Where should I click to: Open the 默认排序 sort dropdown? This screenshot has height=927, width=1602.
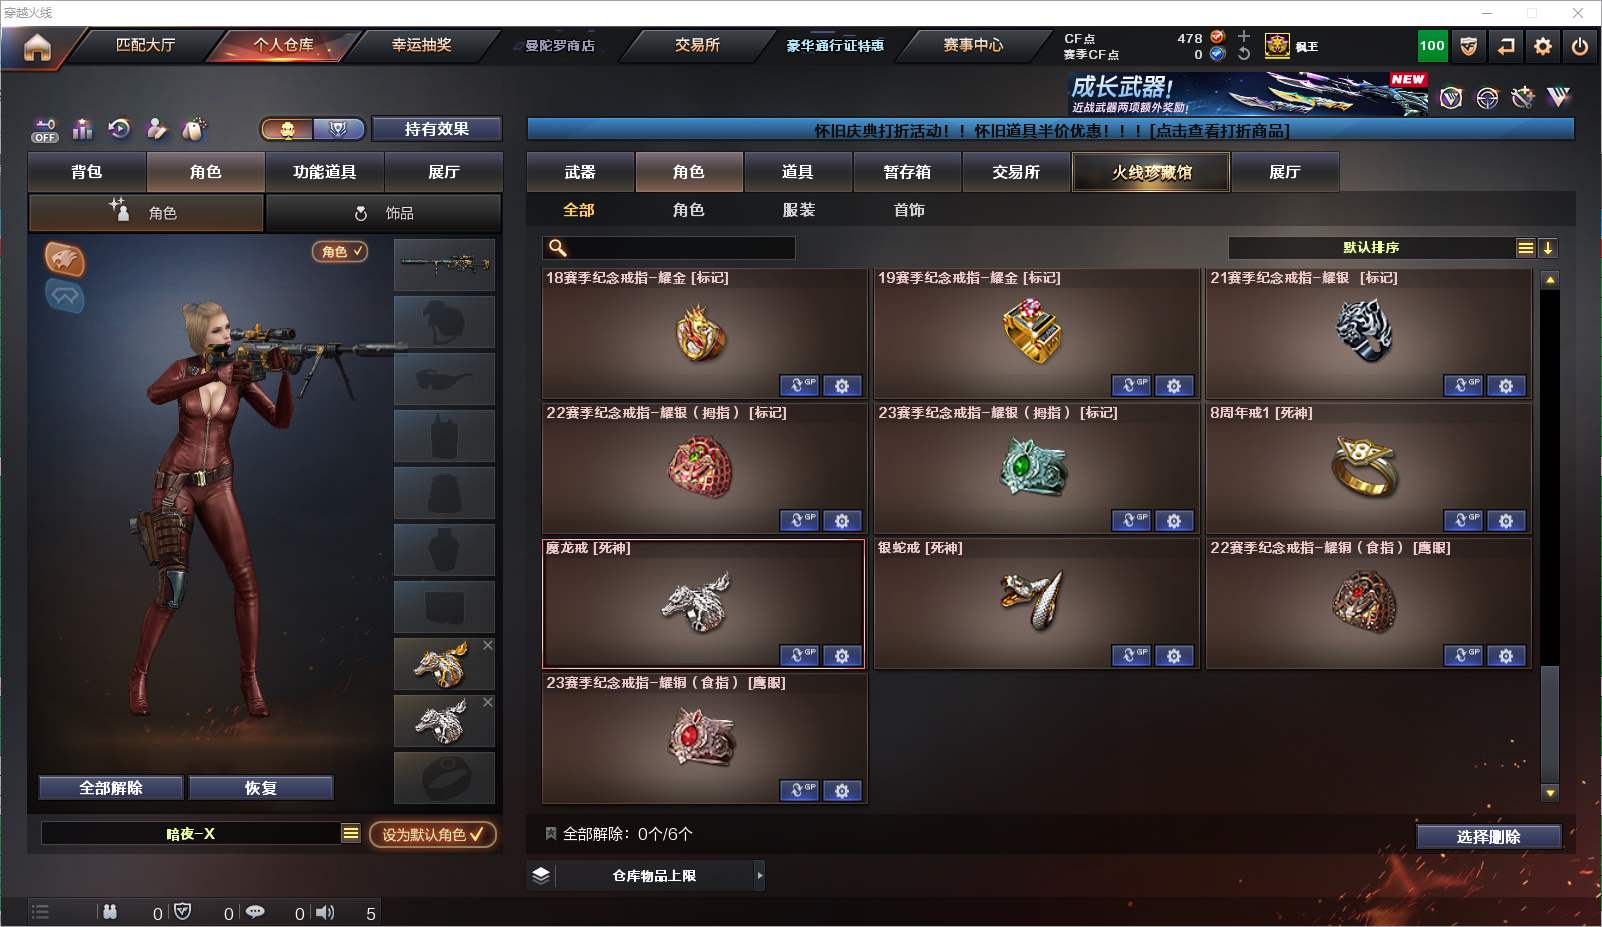pyautogui.click(x=1525, y=248)
